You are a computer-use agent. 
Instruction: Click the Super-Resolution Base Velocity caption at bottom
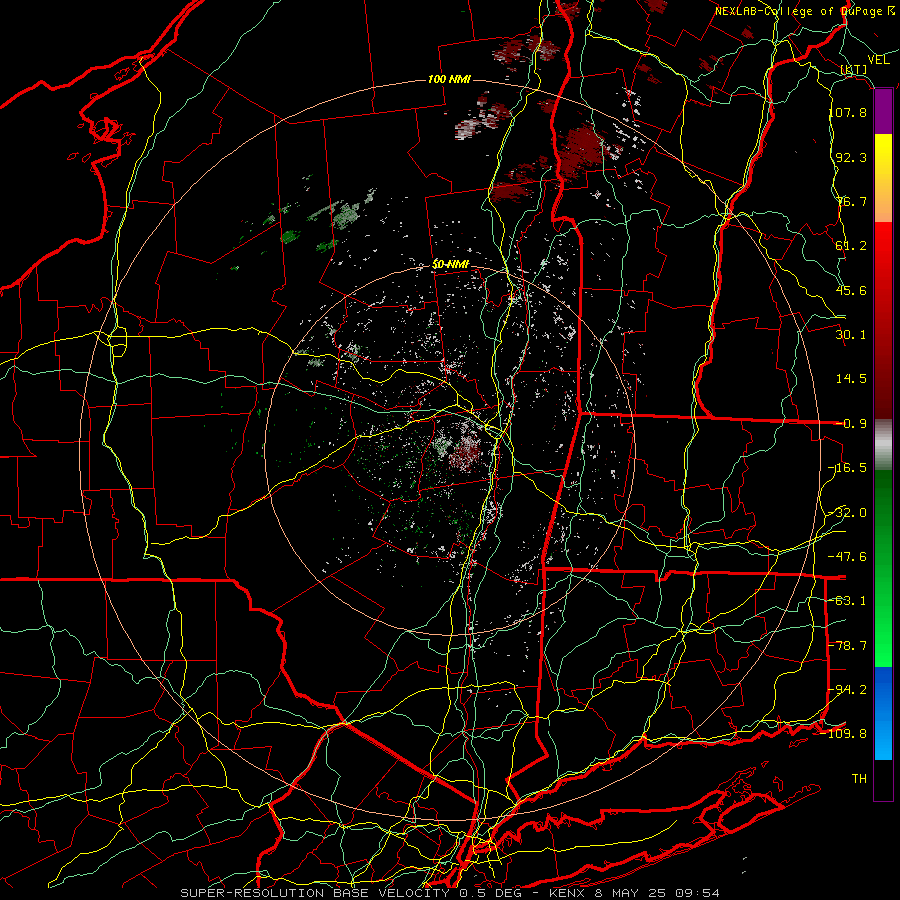(x=449, y=893)
